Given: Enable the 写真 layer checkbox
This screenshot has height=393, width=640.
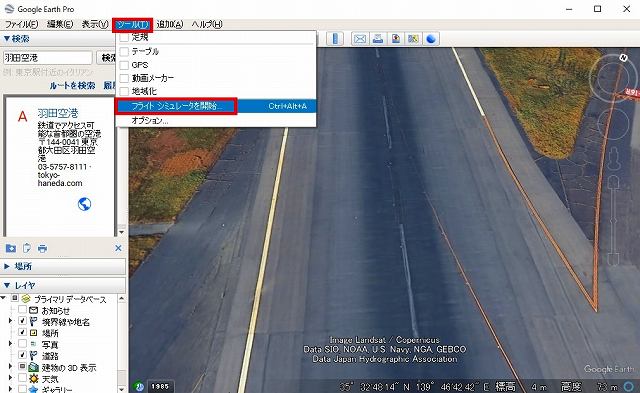Looking at the screenshot, I should click(22, 344).
